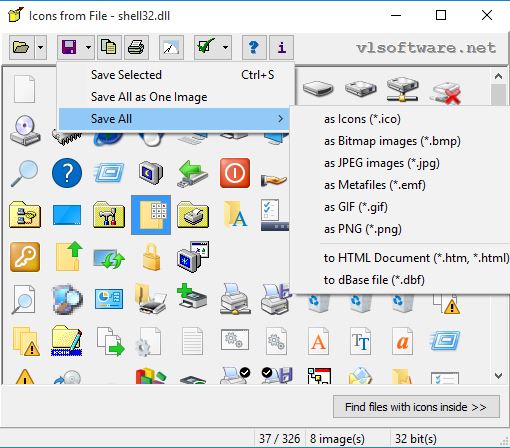Select the green arrow USB eject icon
The image size is (510, 448).
[x=193, y=173]
